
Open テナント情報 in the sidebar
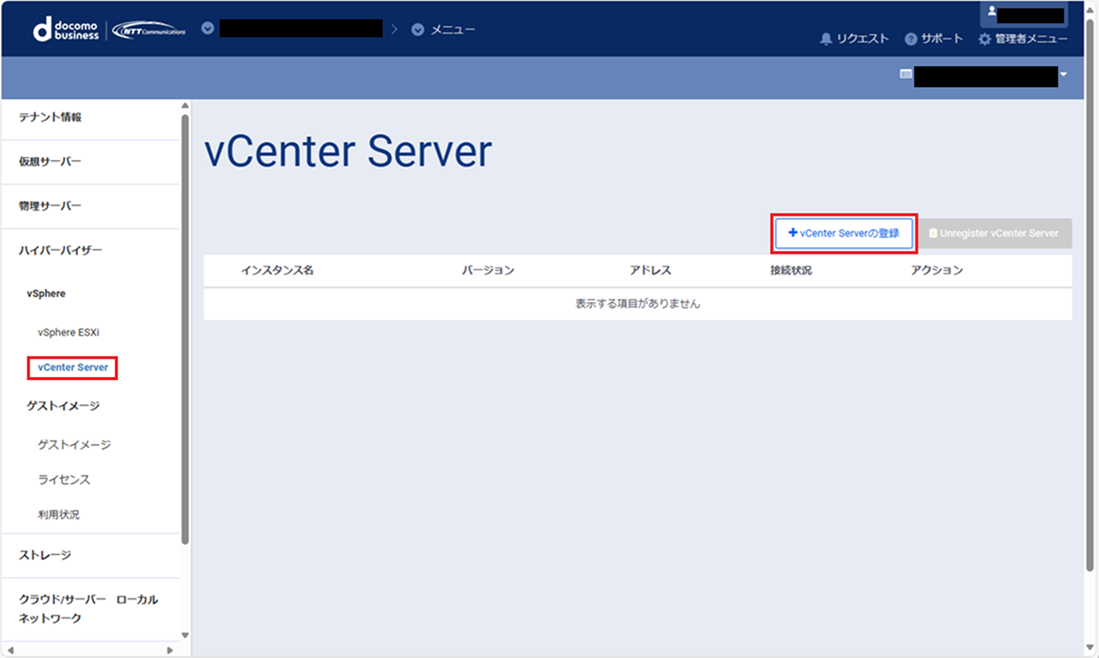coord(50,117)
